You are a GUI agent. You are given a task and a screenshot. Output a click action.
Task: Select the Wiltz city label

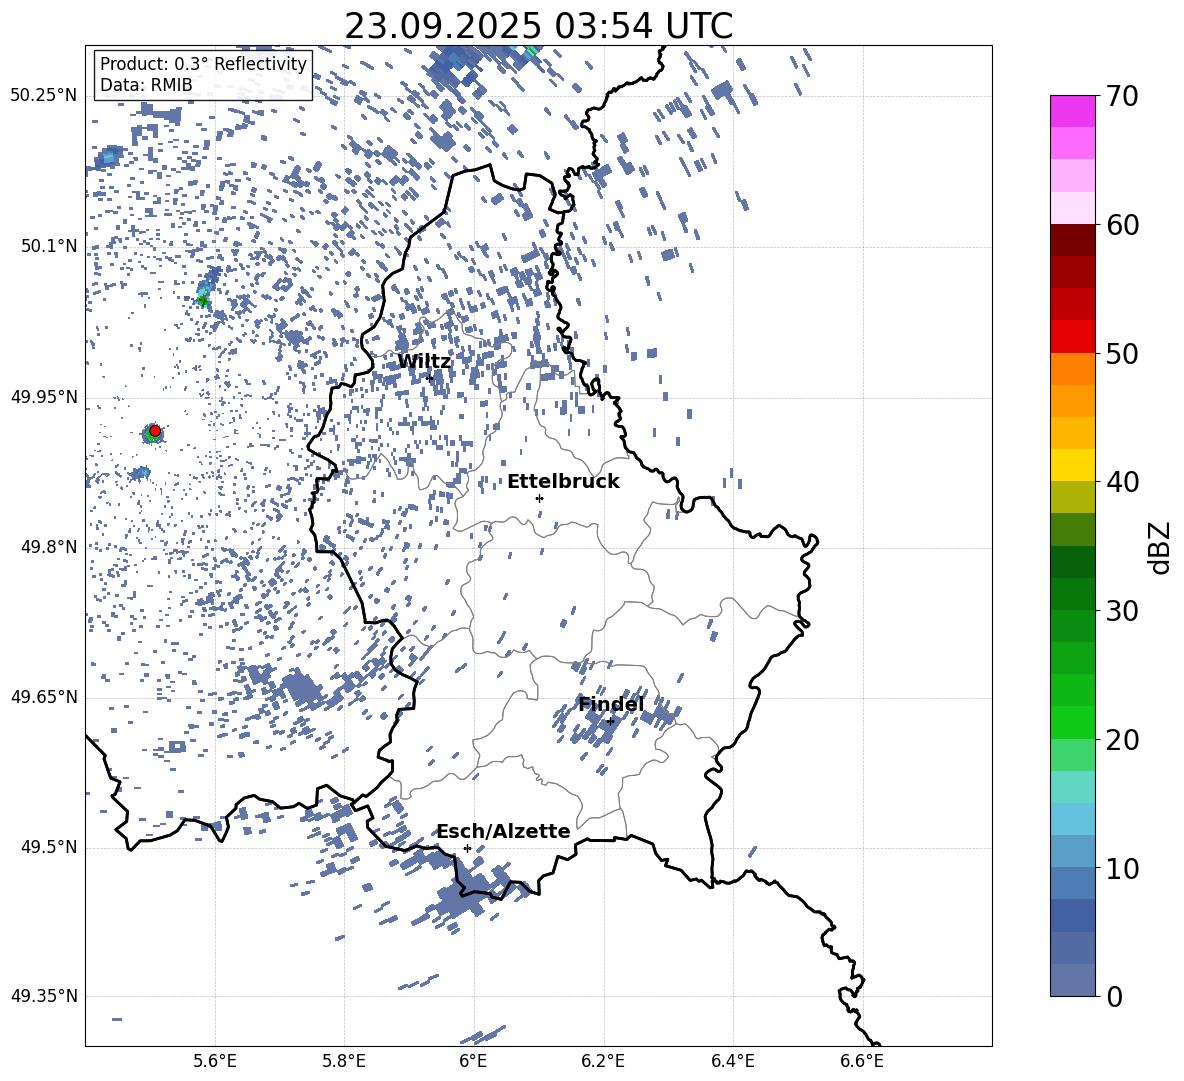[424, 362]
